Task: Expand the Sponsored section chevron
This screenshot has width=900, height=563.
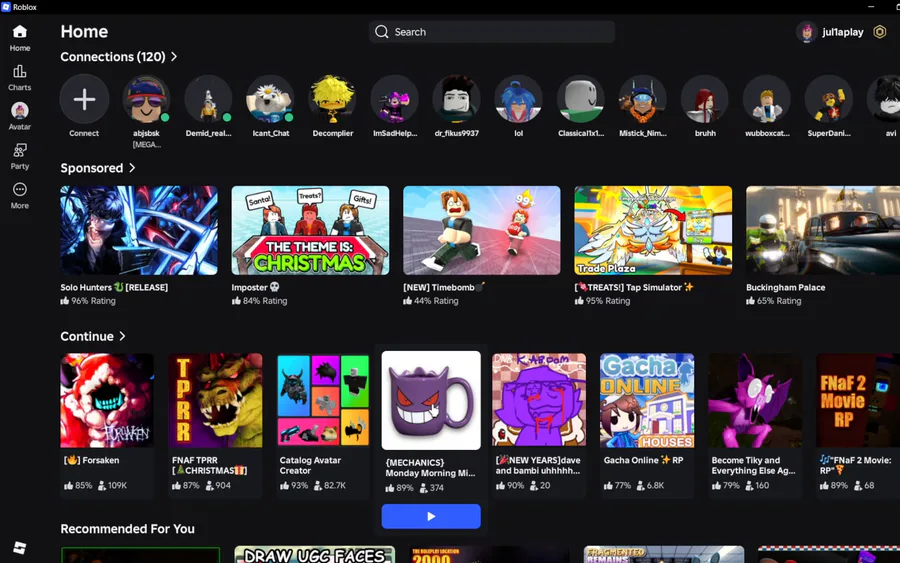Action: tap(132, 168)
